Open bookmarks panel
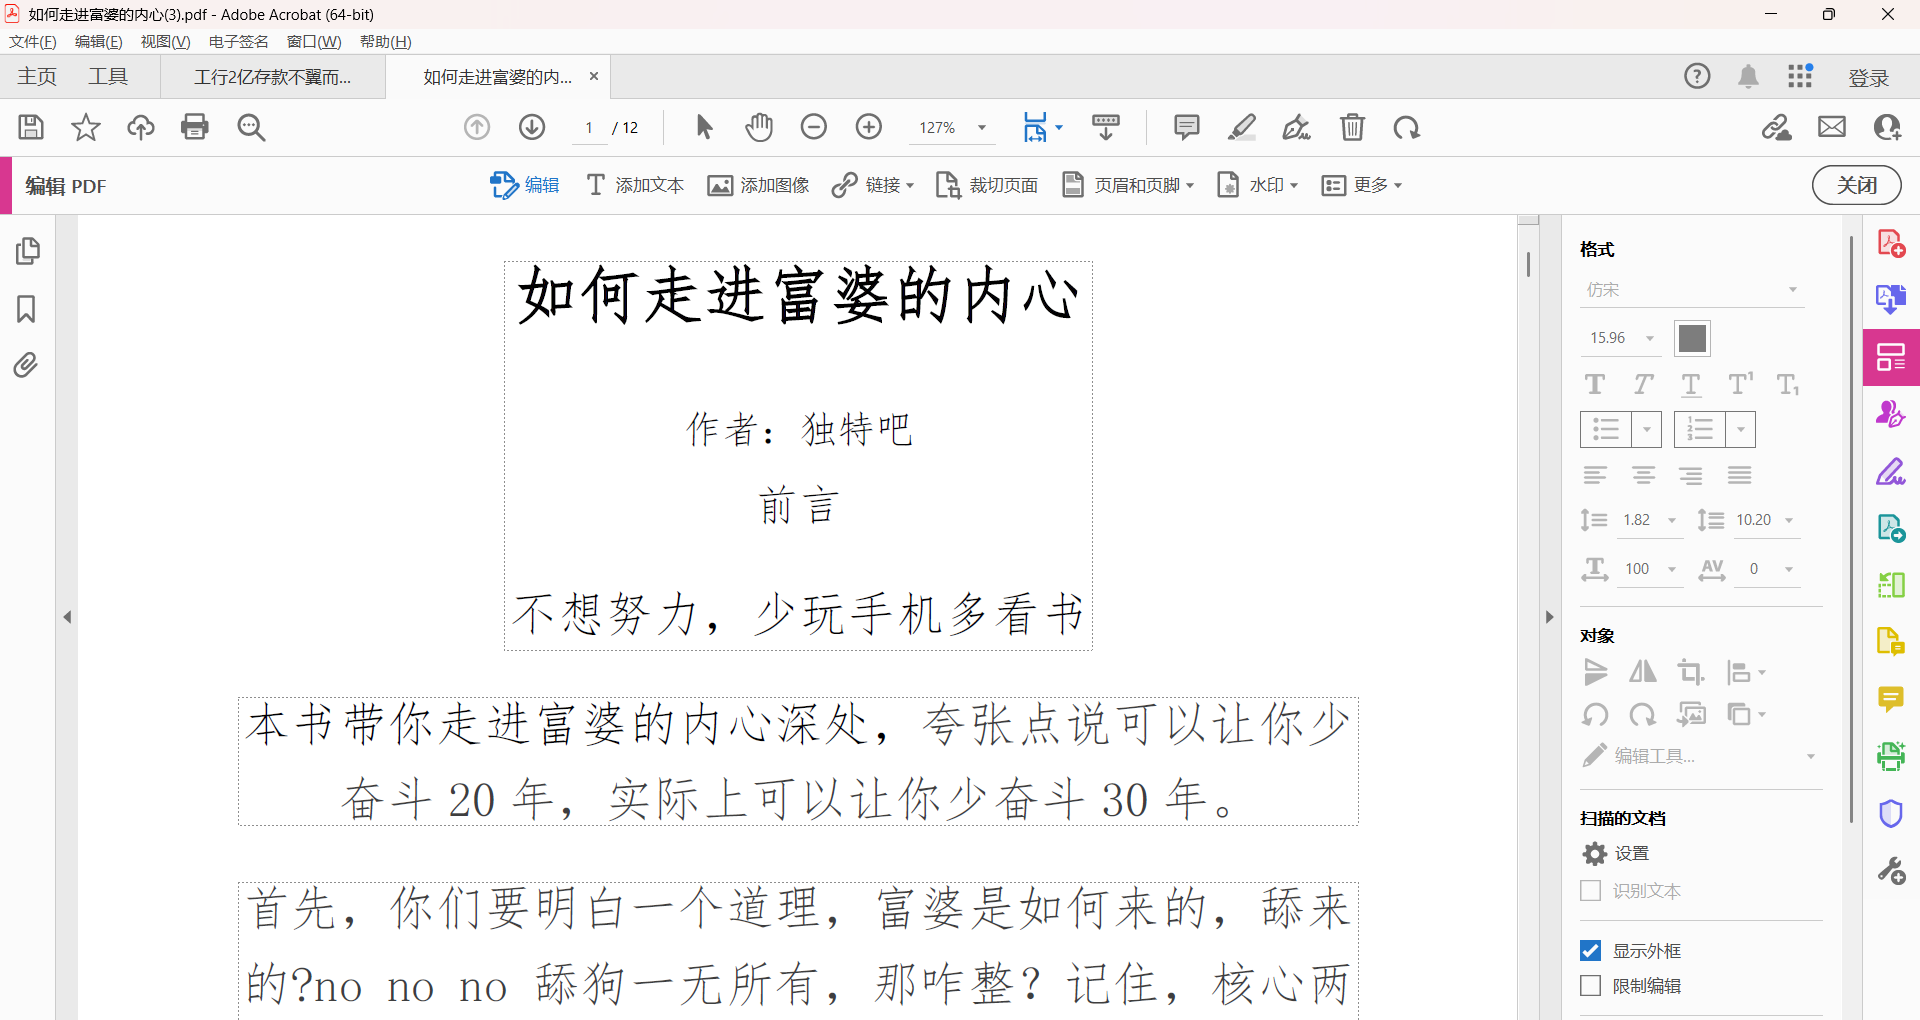This screenshot has height=1020, width=1920. point(26,308)
